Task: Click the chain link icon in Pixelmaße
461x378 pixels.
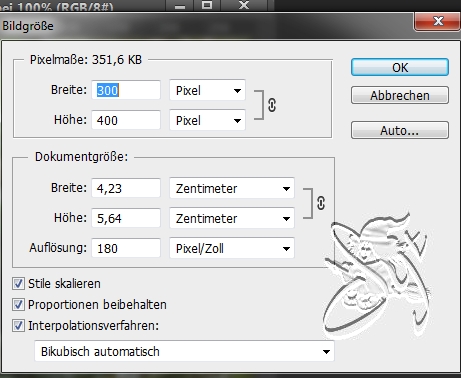Action: [x=272, y=105]
